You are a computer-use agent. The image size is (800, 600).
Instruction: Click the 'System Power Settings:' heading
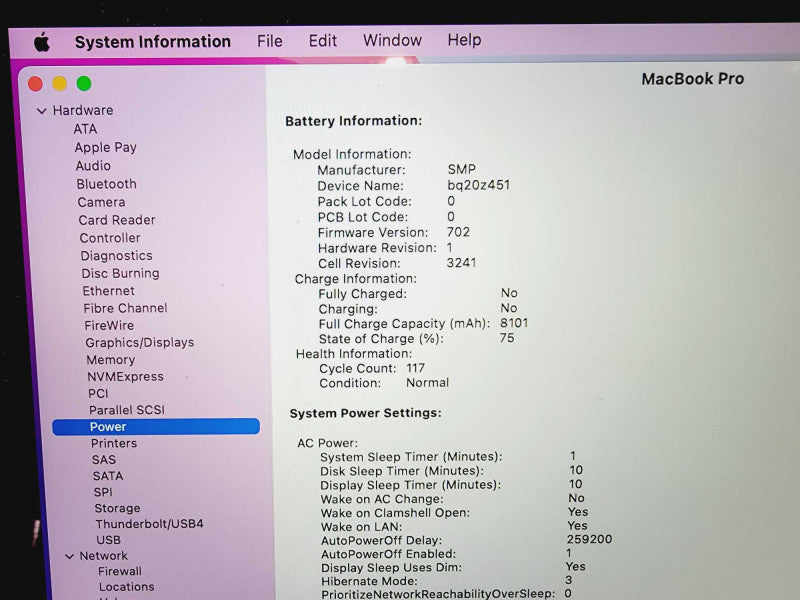pos(366,413)
